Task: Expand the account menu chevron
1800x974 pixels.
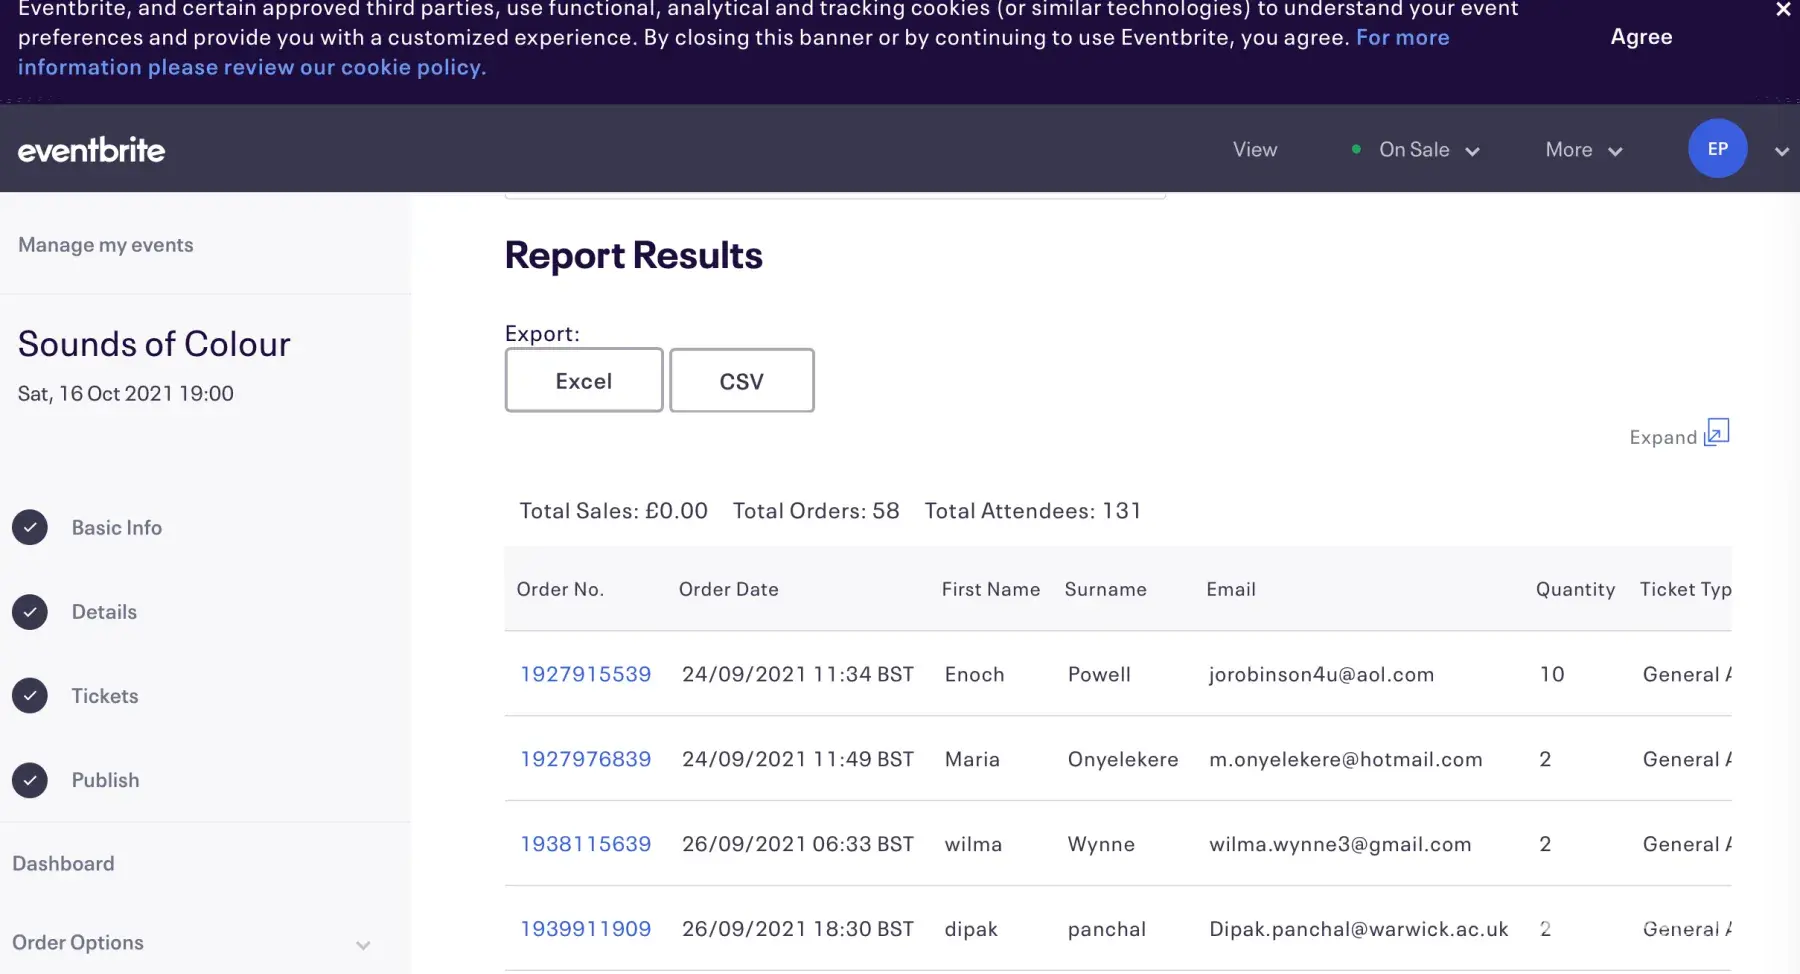Action: pyautogui.click(x=1781, y=151)
